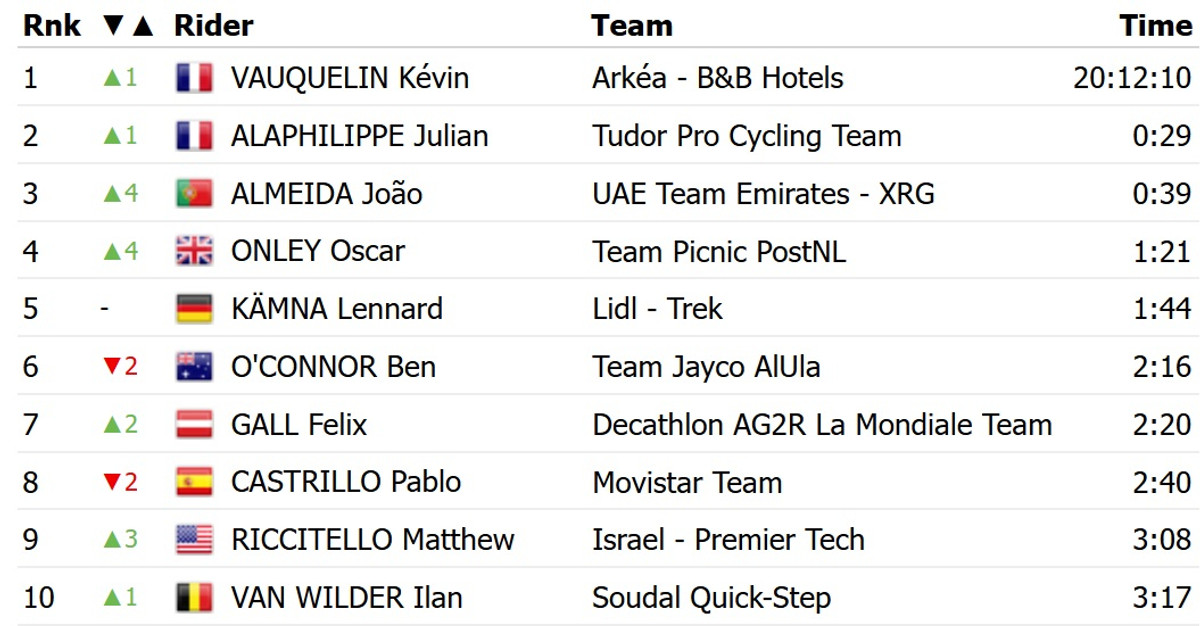Screen dimensions: 1200x626
Task: Open Decathlon AG2R La Mondiale Team page
Action: tap(821, 425)
